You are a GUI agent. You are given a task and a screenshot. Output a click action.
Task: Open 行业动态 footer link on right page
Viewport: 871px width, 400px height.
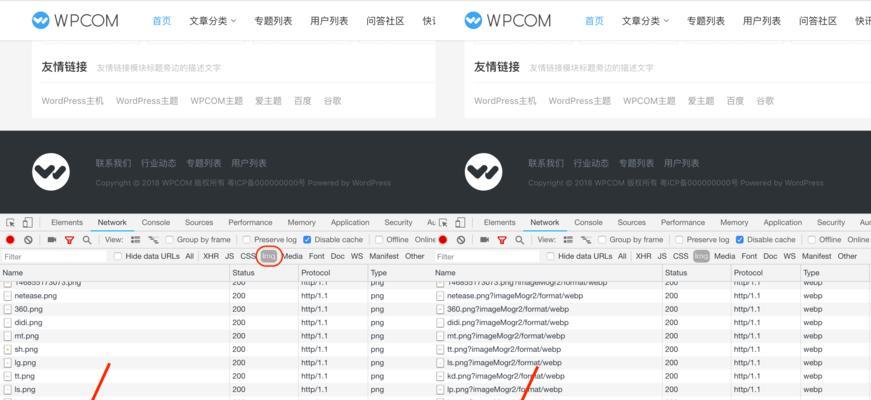click(591, 163)
